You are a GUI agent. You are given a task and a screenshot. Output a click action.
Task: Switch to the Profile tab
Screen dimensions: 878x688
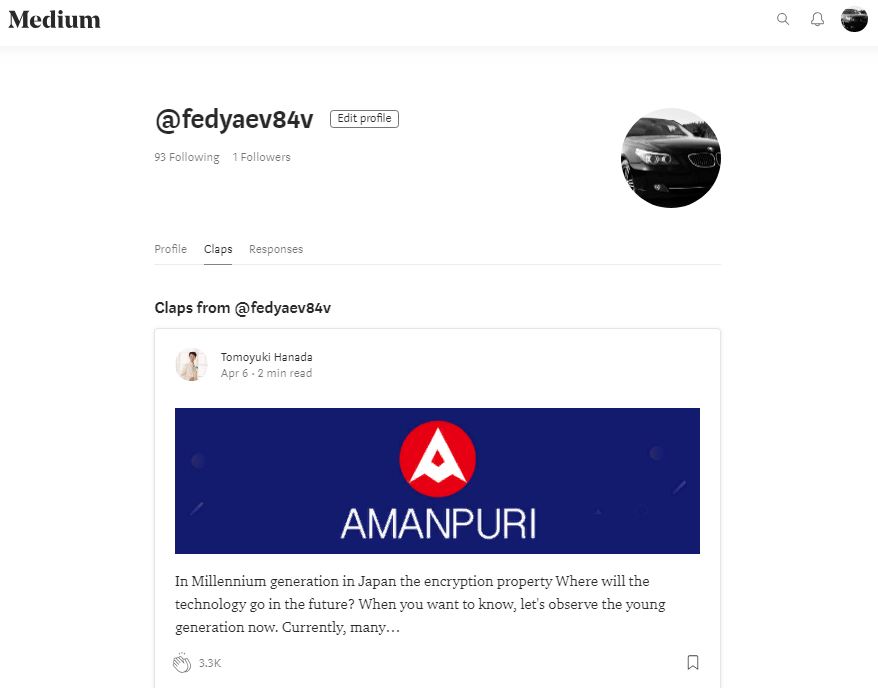pos(170,249)
